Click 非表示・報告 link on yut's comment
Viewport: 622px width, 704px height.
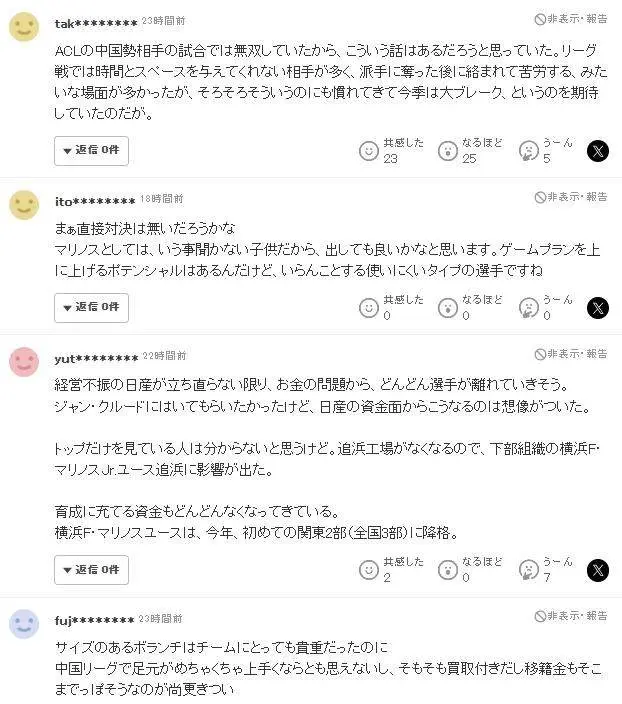click(x=571, y=354)
